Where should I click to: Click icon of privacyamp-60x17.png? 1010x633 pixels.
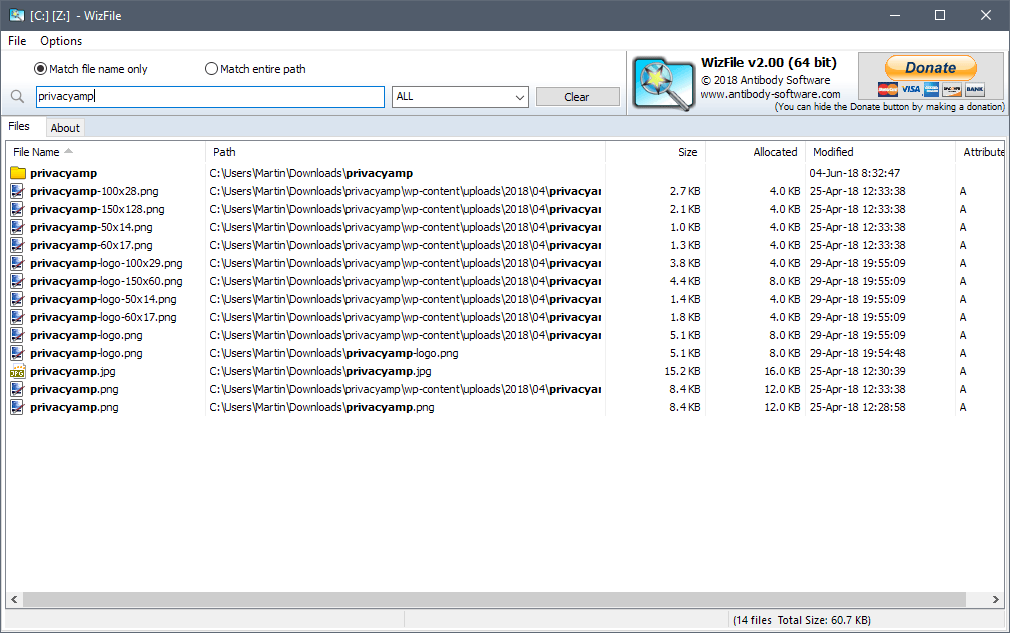tap(17, 245)
